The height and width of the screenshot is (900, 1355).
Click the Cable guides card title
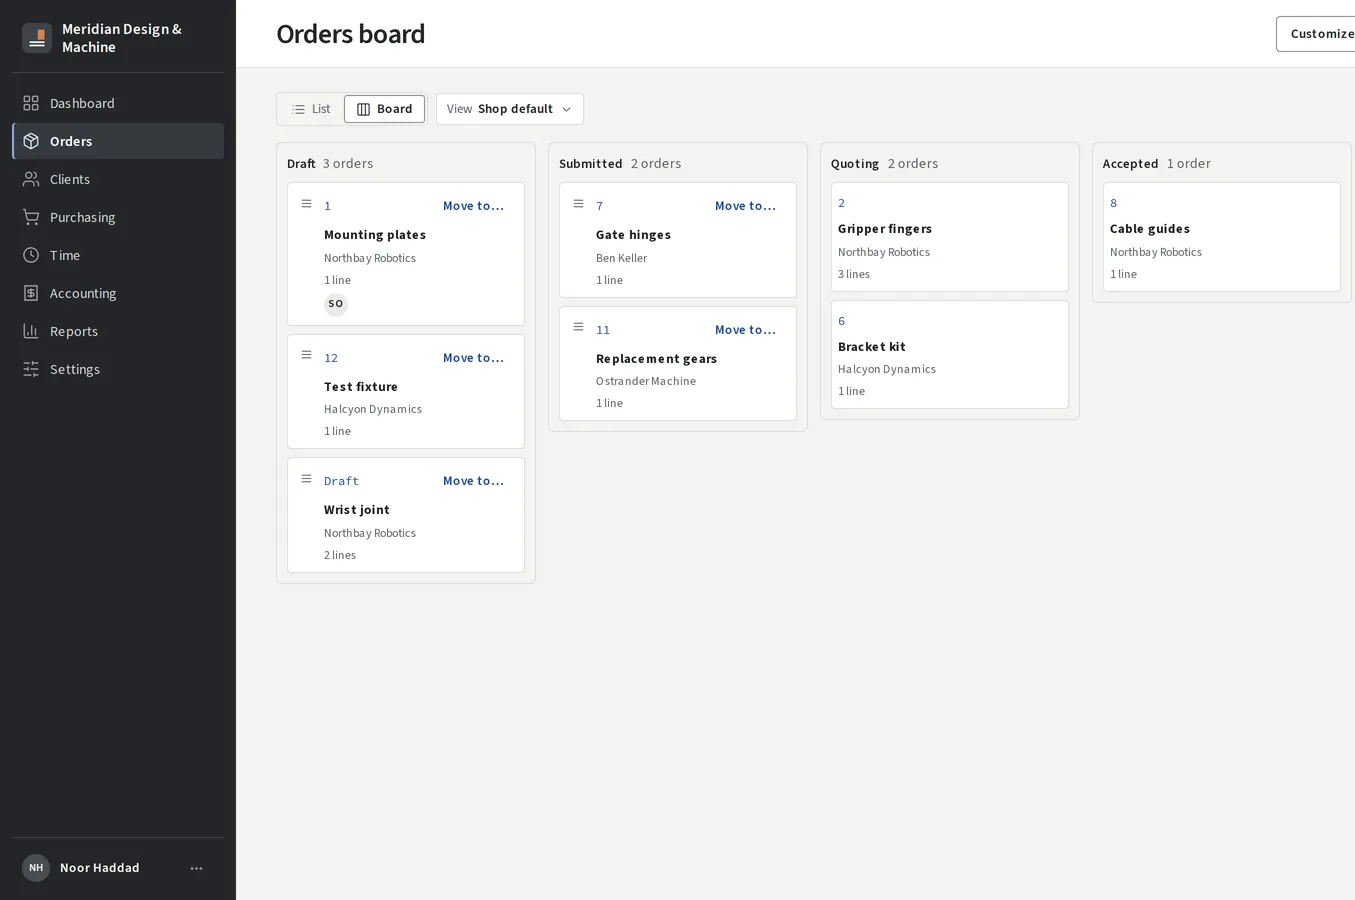coord(1150,229)
